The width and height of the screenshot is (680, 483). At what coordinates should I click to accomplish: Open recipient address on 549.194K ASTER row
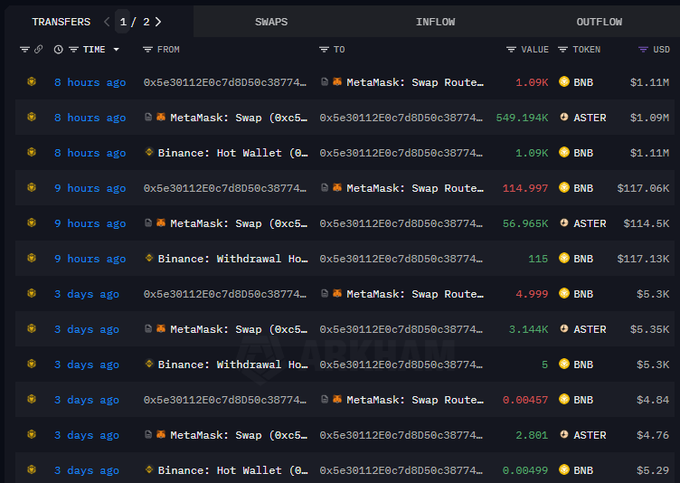(401, 117)
